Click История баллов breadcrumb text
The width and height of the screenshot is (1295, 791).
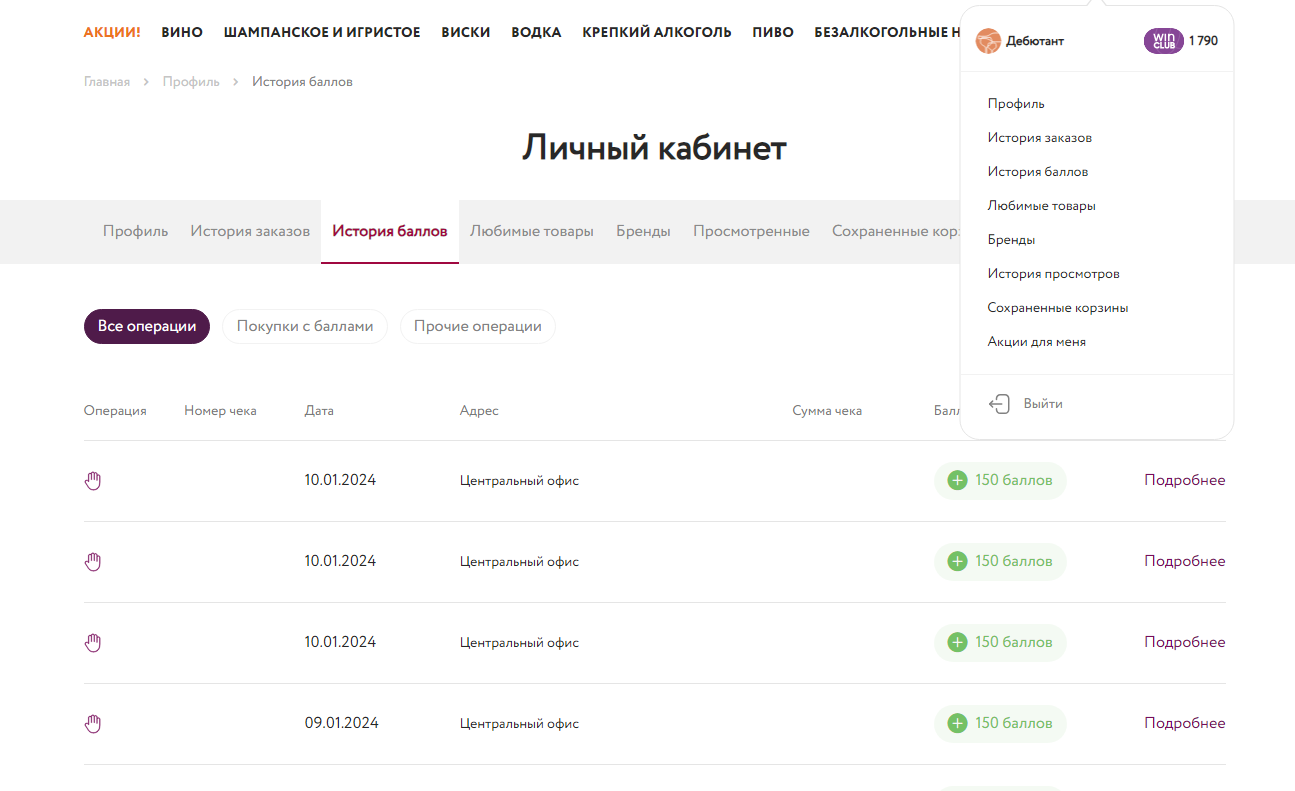(302, 82)
